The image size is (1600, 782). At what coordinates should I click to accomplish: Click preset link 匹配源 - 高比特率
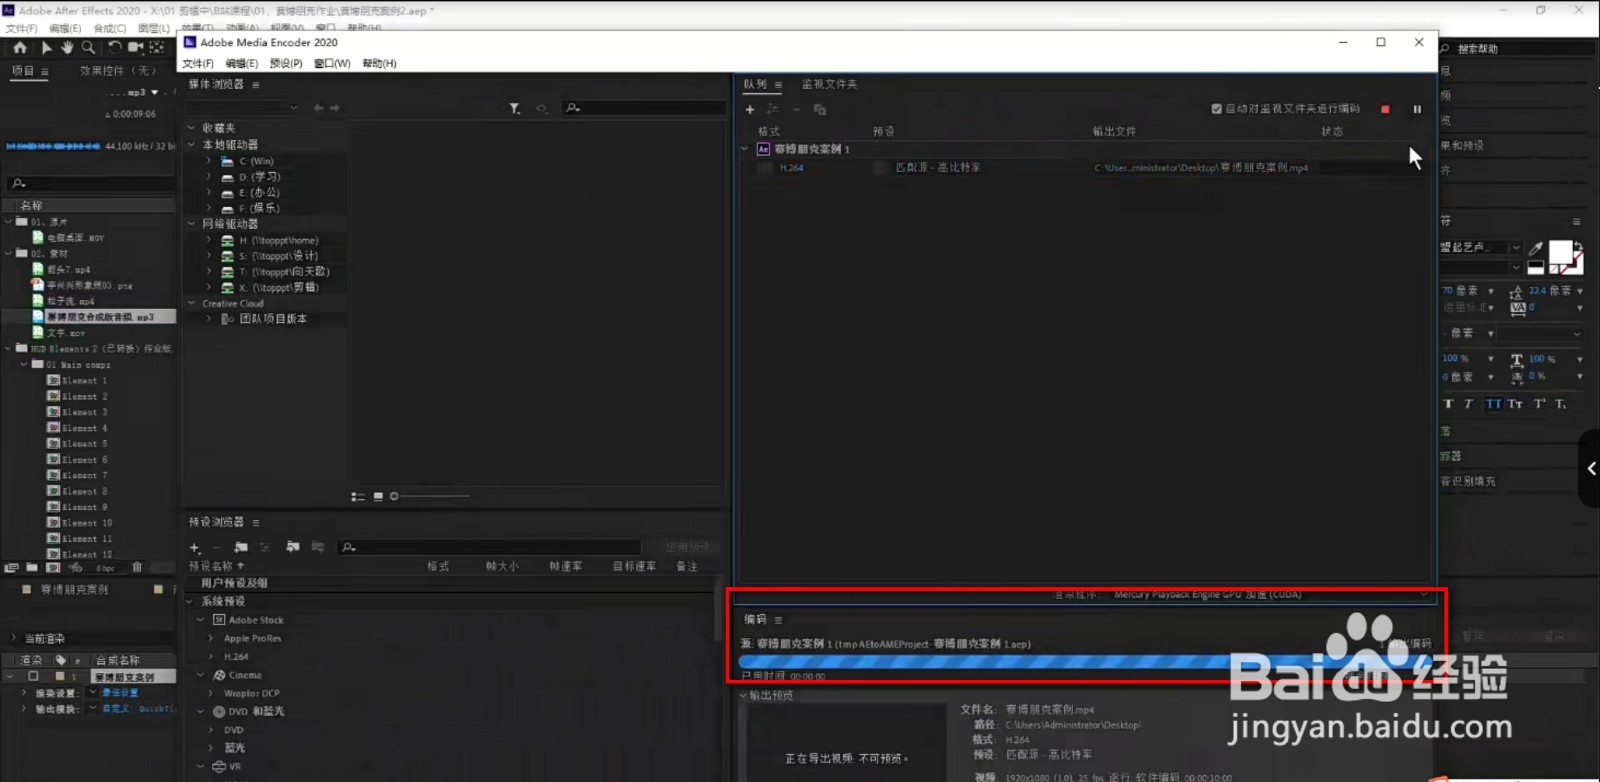(937, 168)
